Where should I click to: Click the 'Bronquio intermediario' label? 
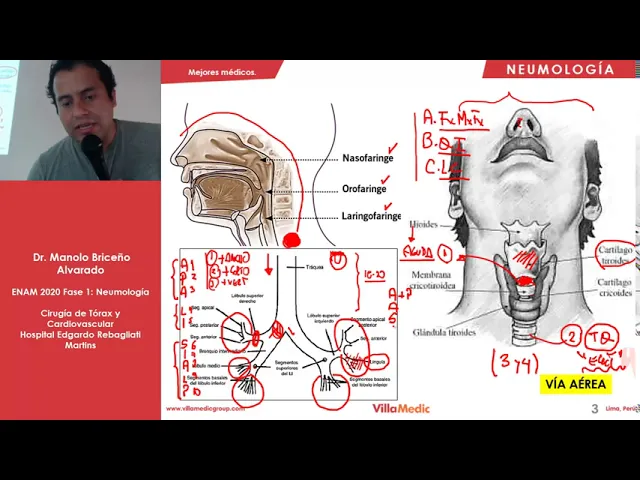(222, 351)
